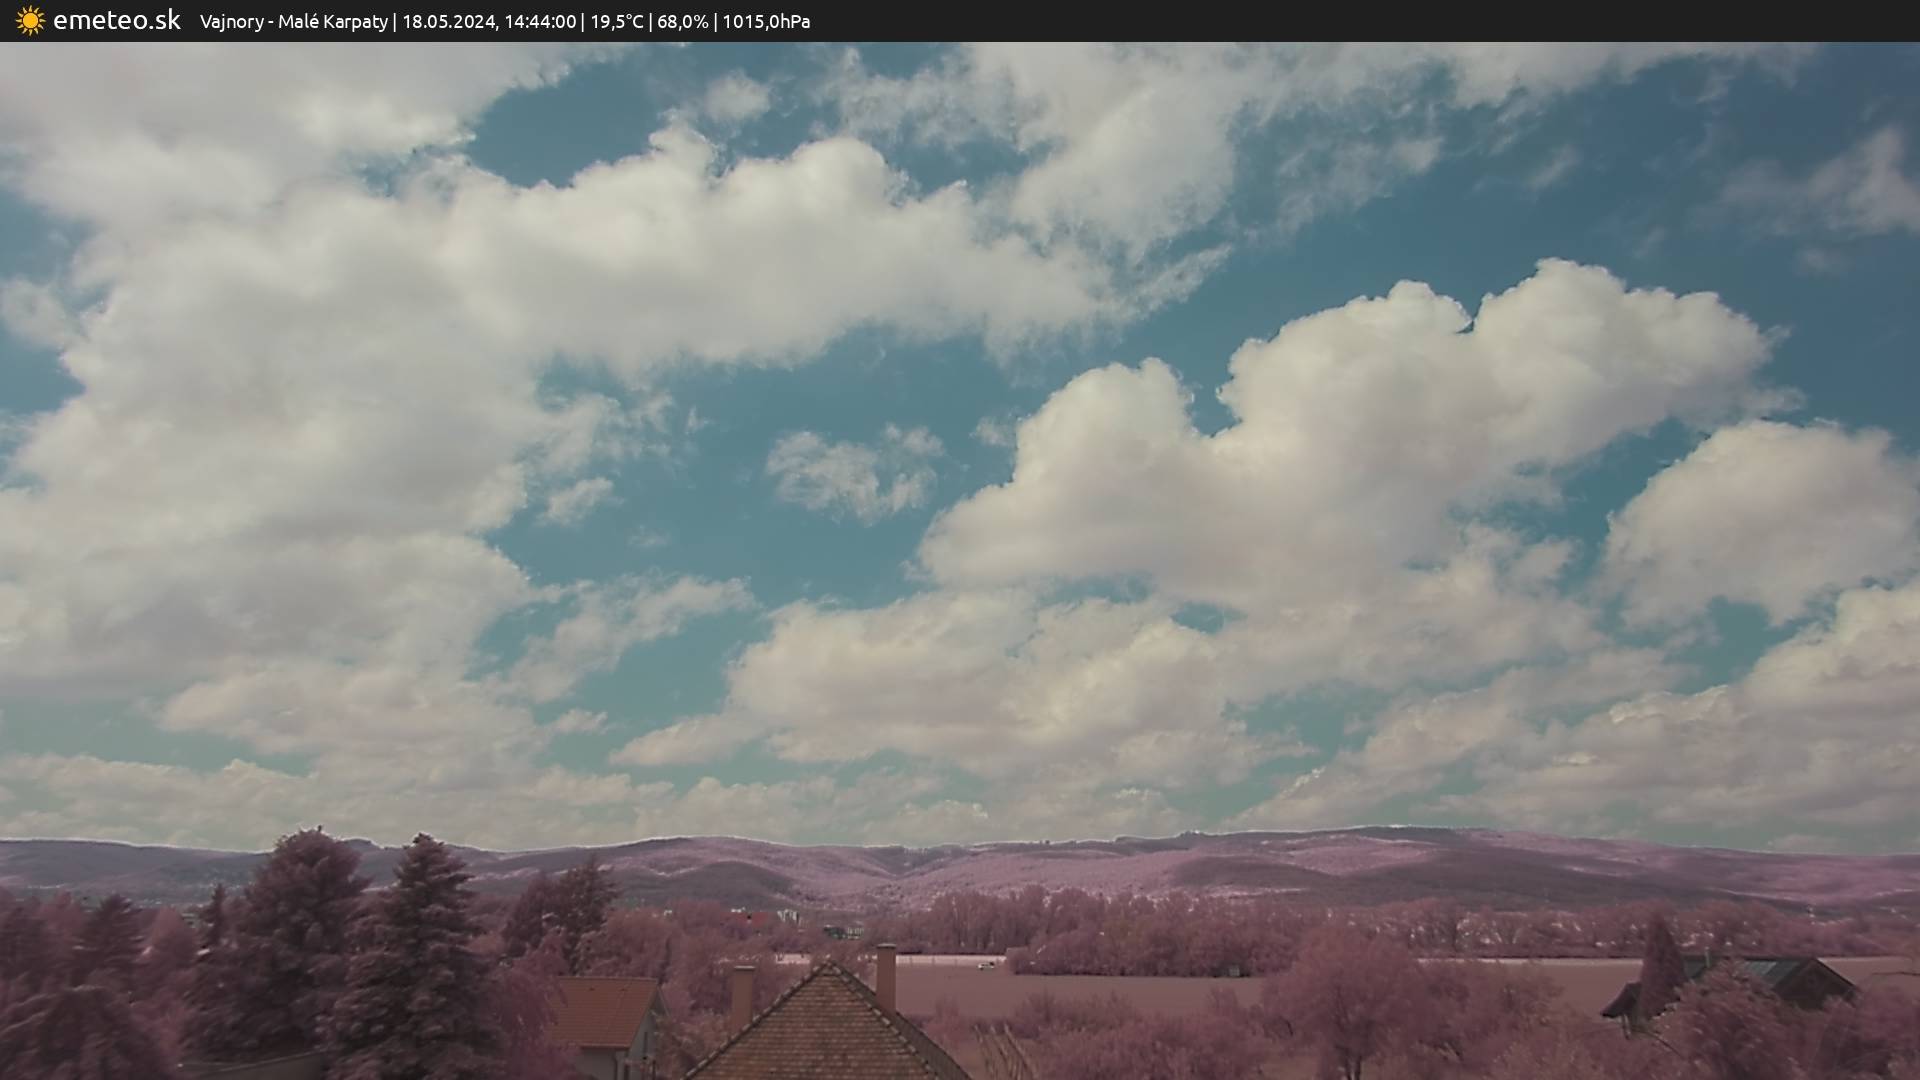Click the emeteo.sk sun logo icon
Viewport: 1920px width, 1080px height.
point(30,20)
